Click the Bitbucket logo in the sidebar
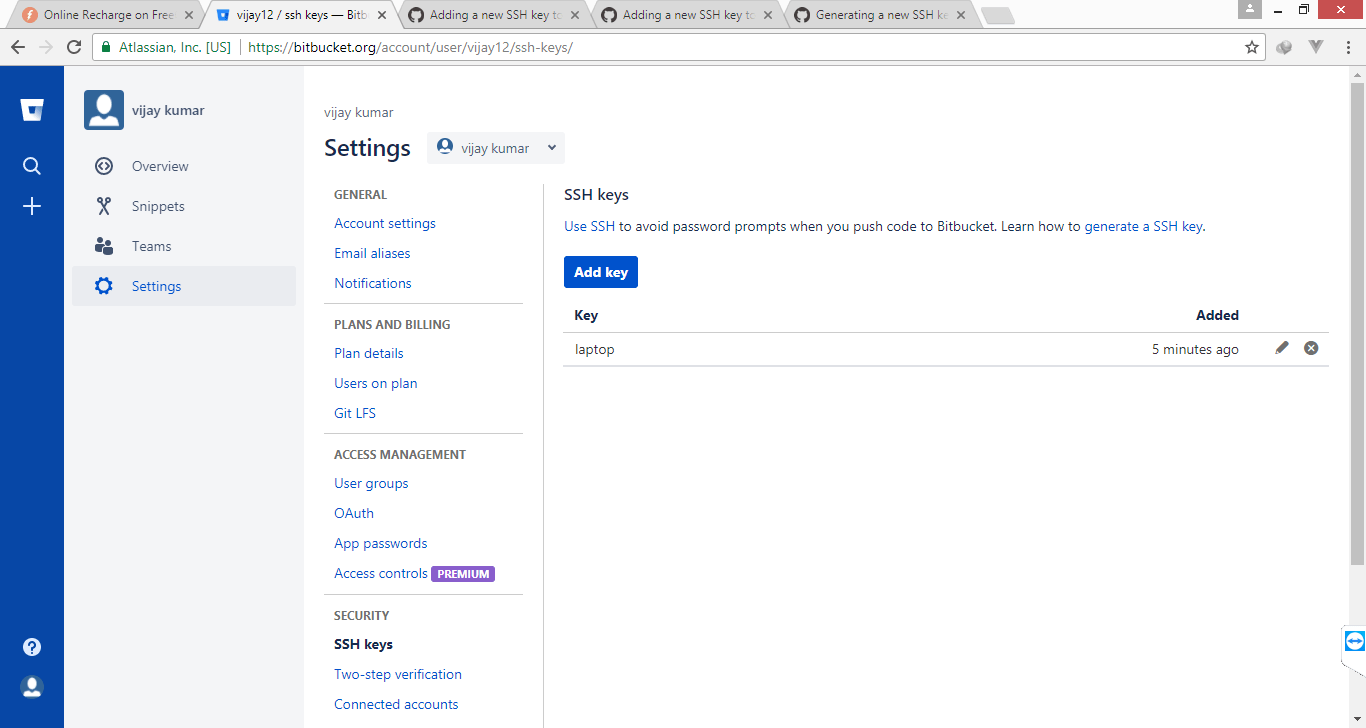 31,110
